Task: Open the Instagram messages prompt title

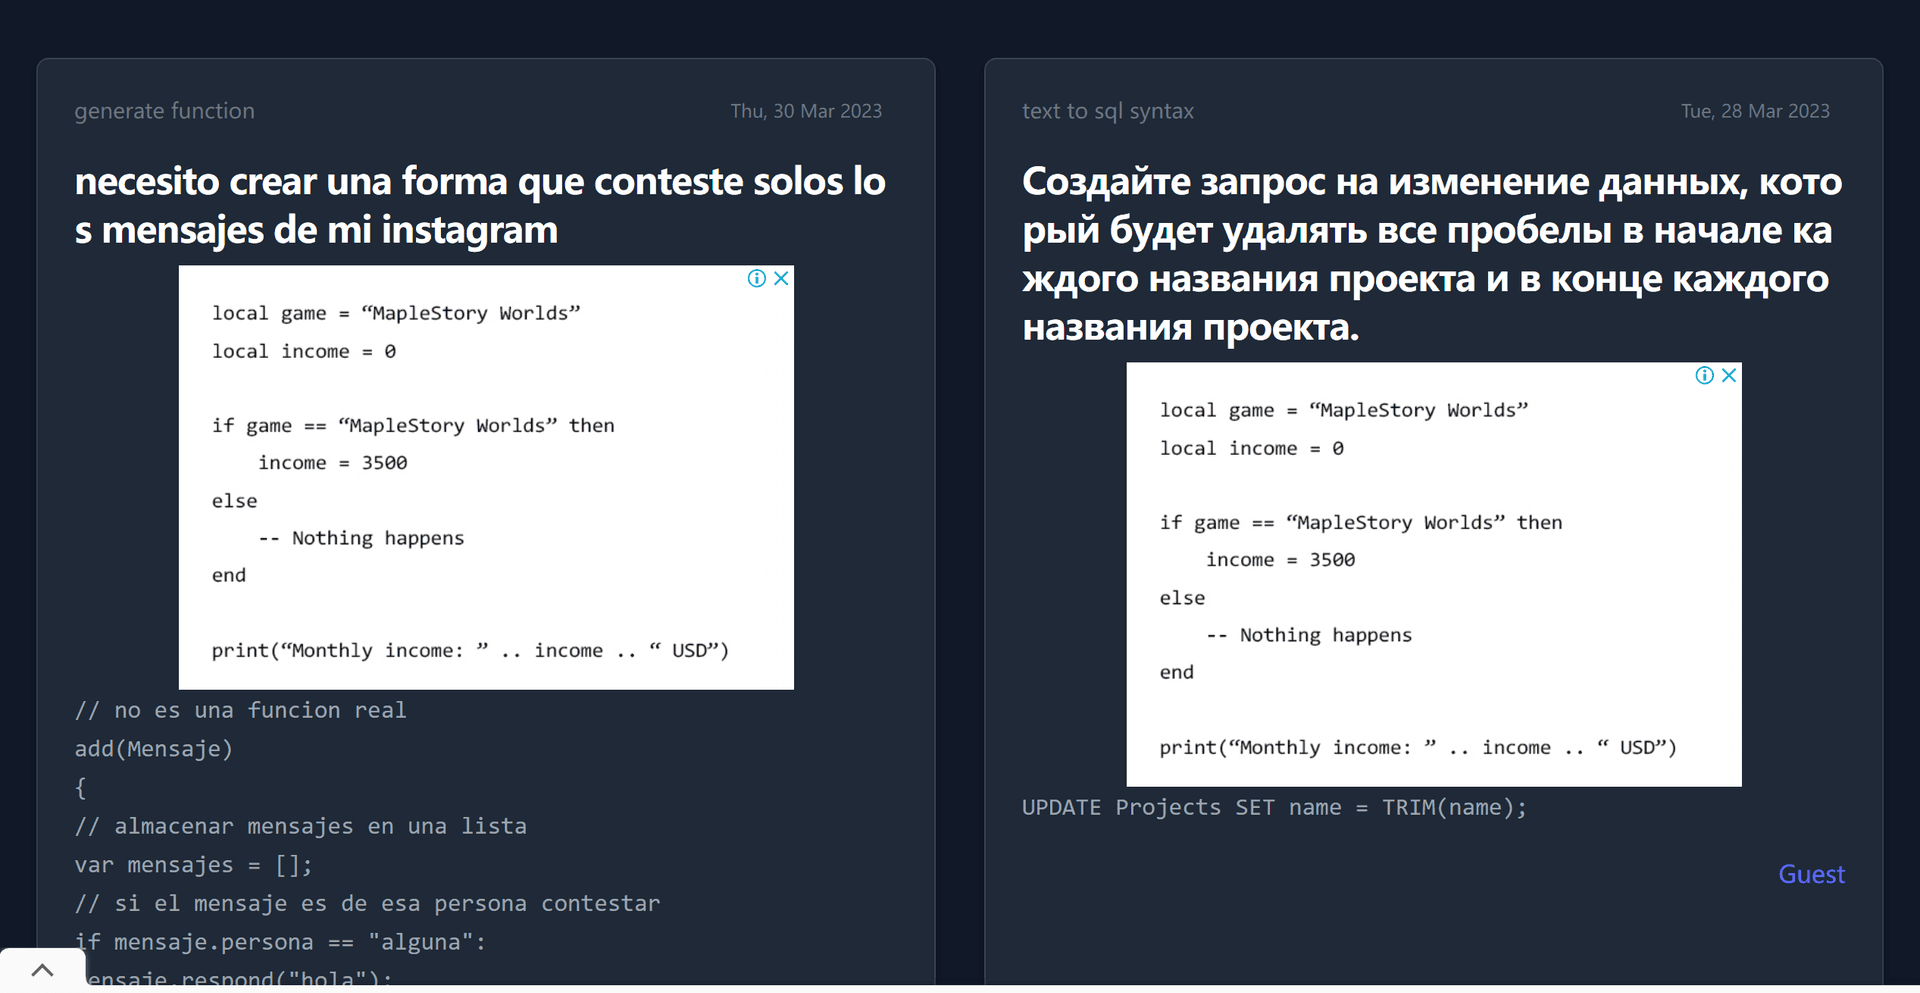Action: [x=480, y=205]
